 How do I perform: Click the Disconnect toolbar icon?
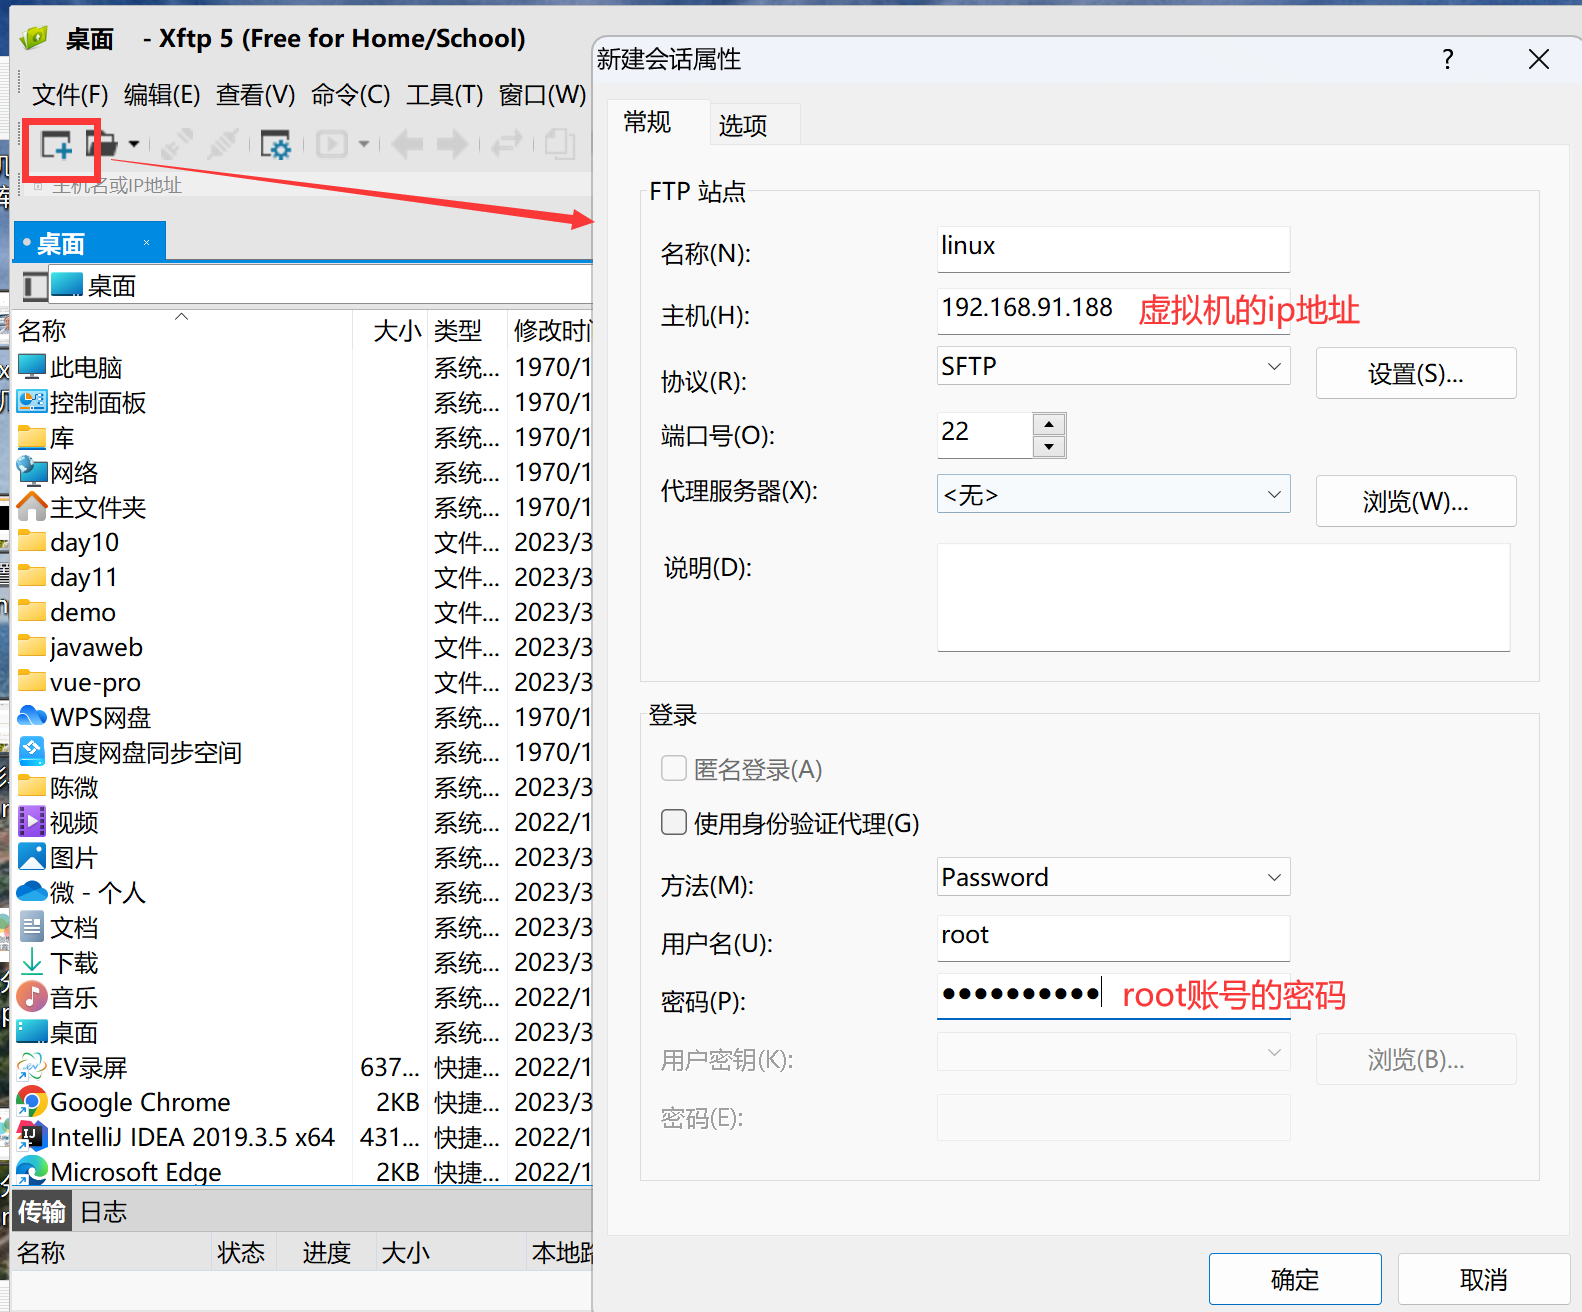pos(222,145)
